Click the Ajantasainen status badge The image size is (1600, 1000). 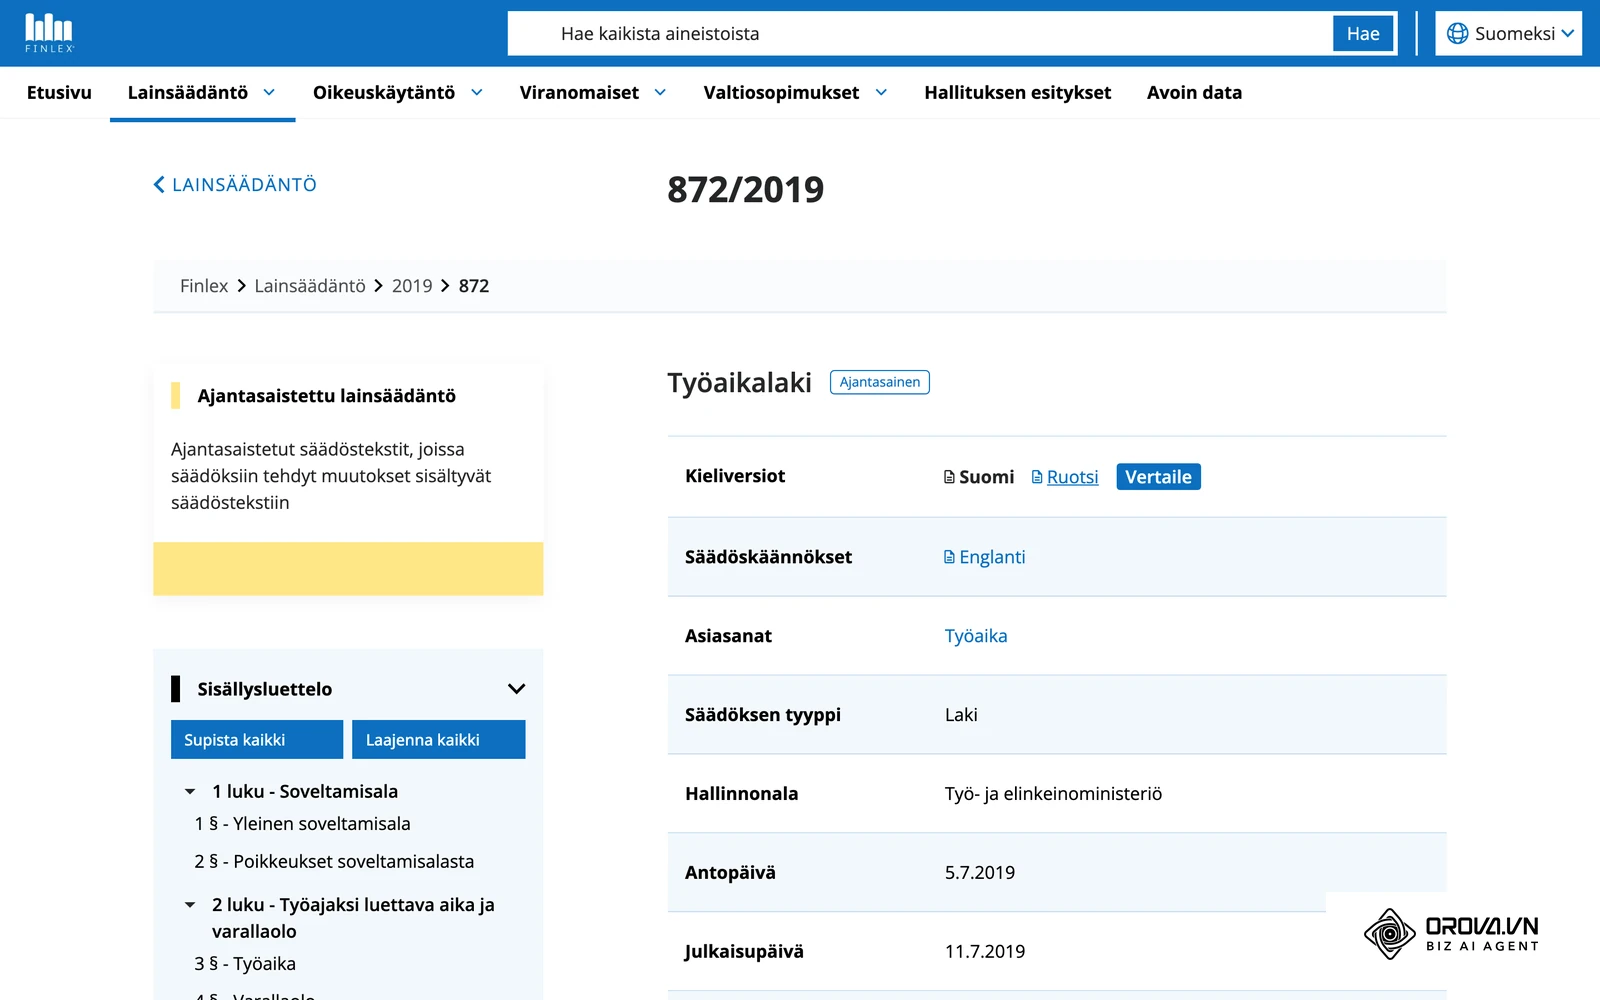point(880,382)
